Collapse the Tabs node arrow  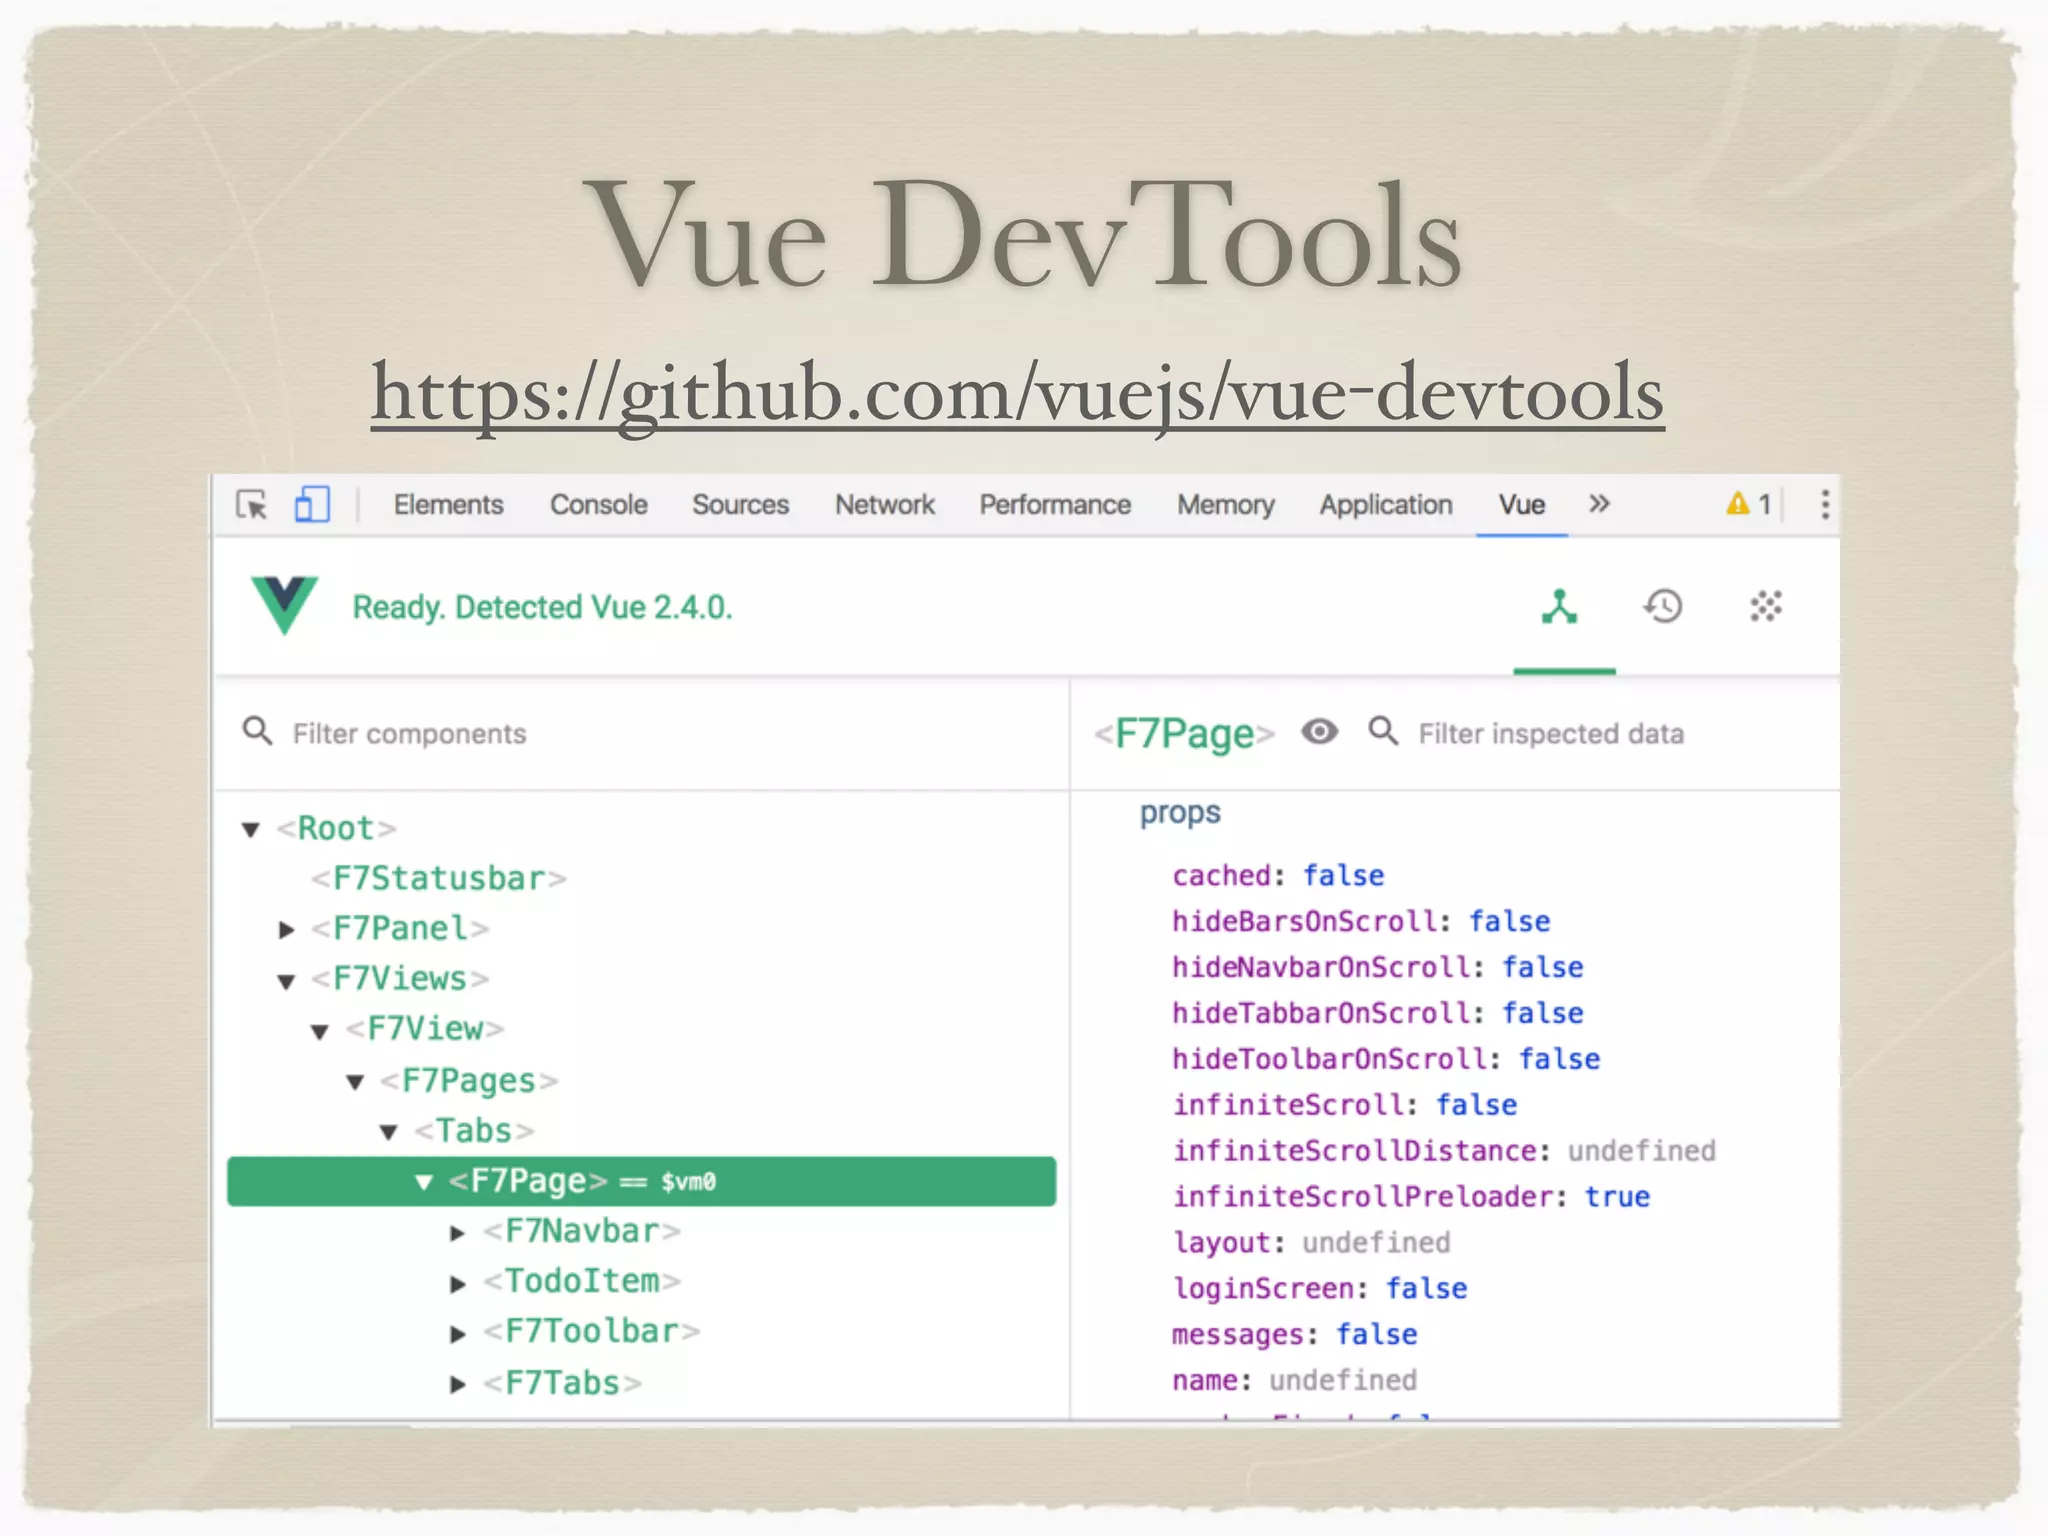[389, 1132]
